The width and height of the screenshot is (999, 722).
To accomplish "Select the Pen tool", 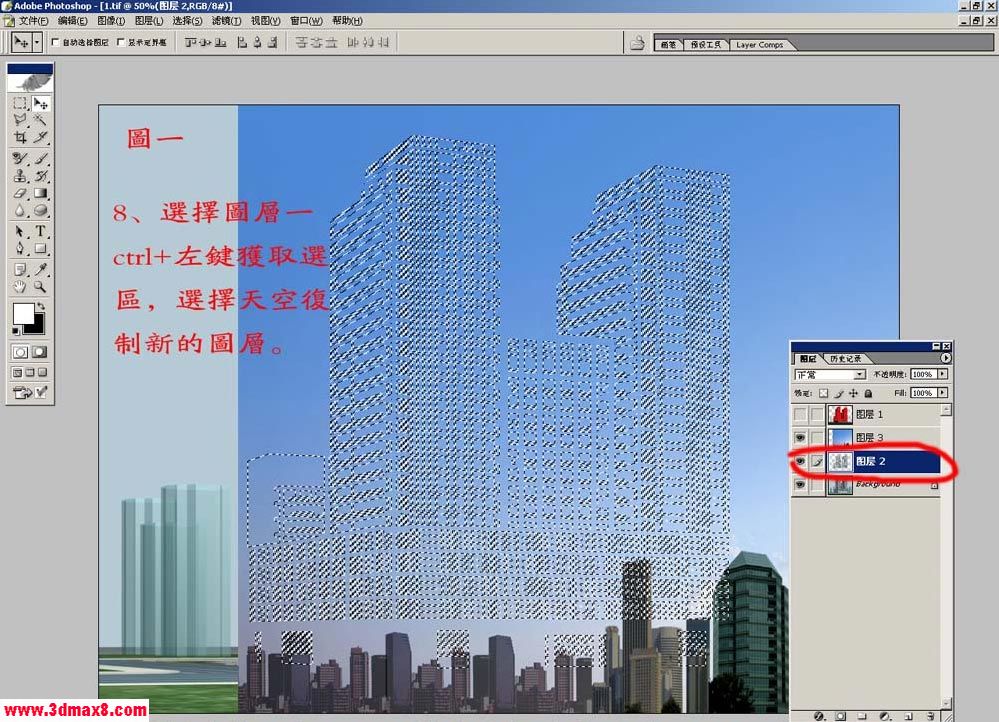I will coord(20,249).
